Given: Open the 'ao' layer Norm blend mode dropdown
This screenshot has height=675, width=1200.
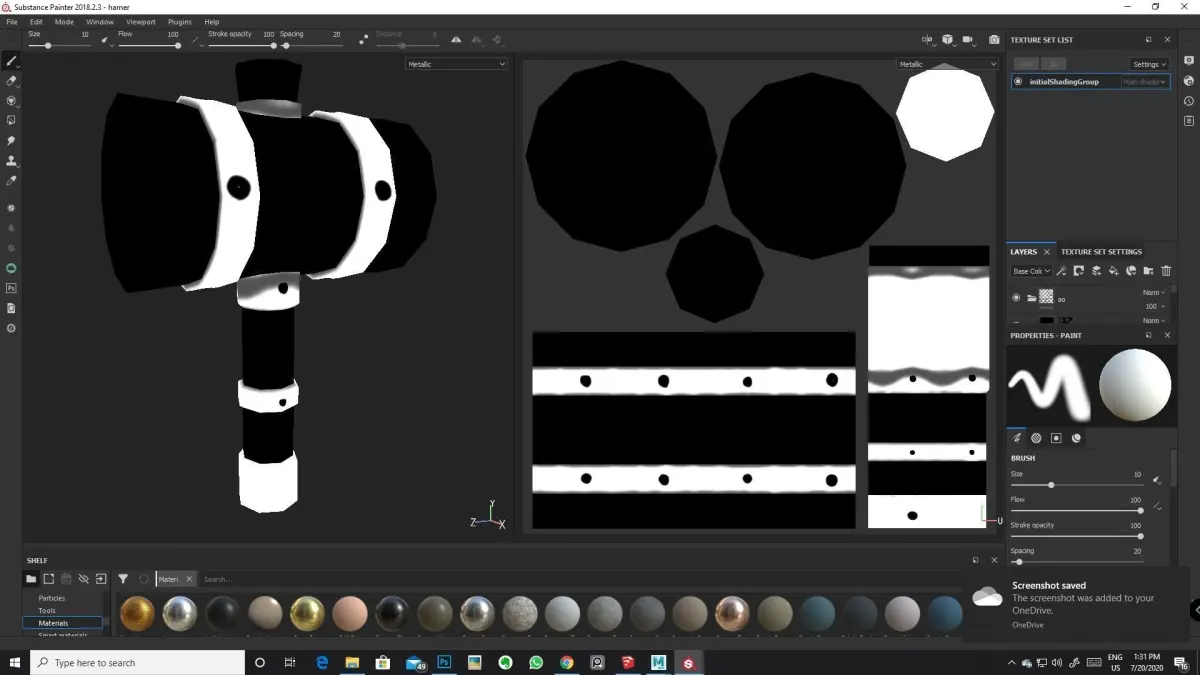Looking at the screenshot, I should click(x=1153, y=293).
